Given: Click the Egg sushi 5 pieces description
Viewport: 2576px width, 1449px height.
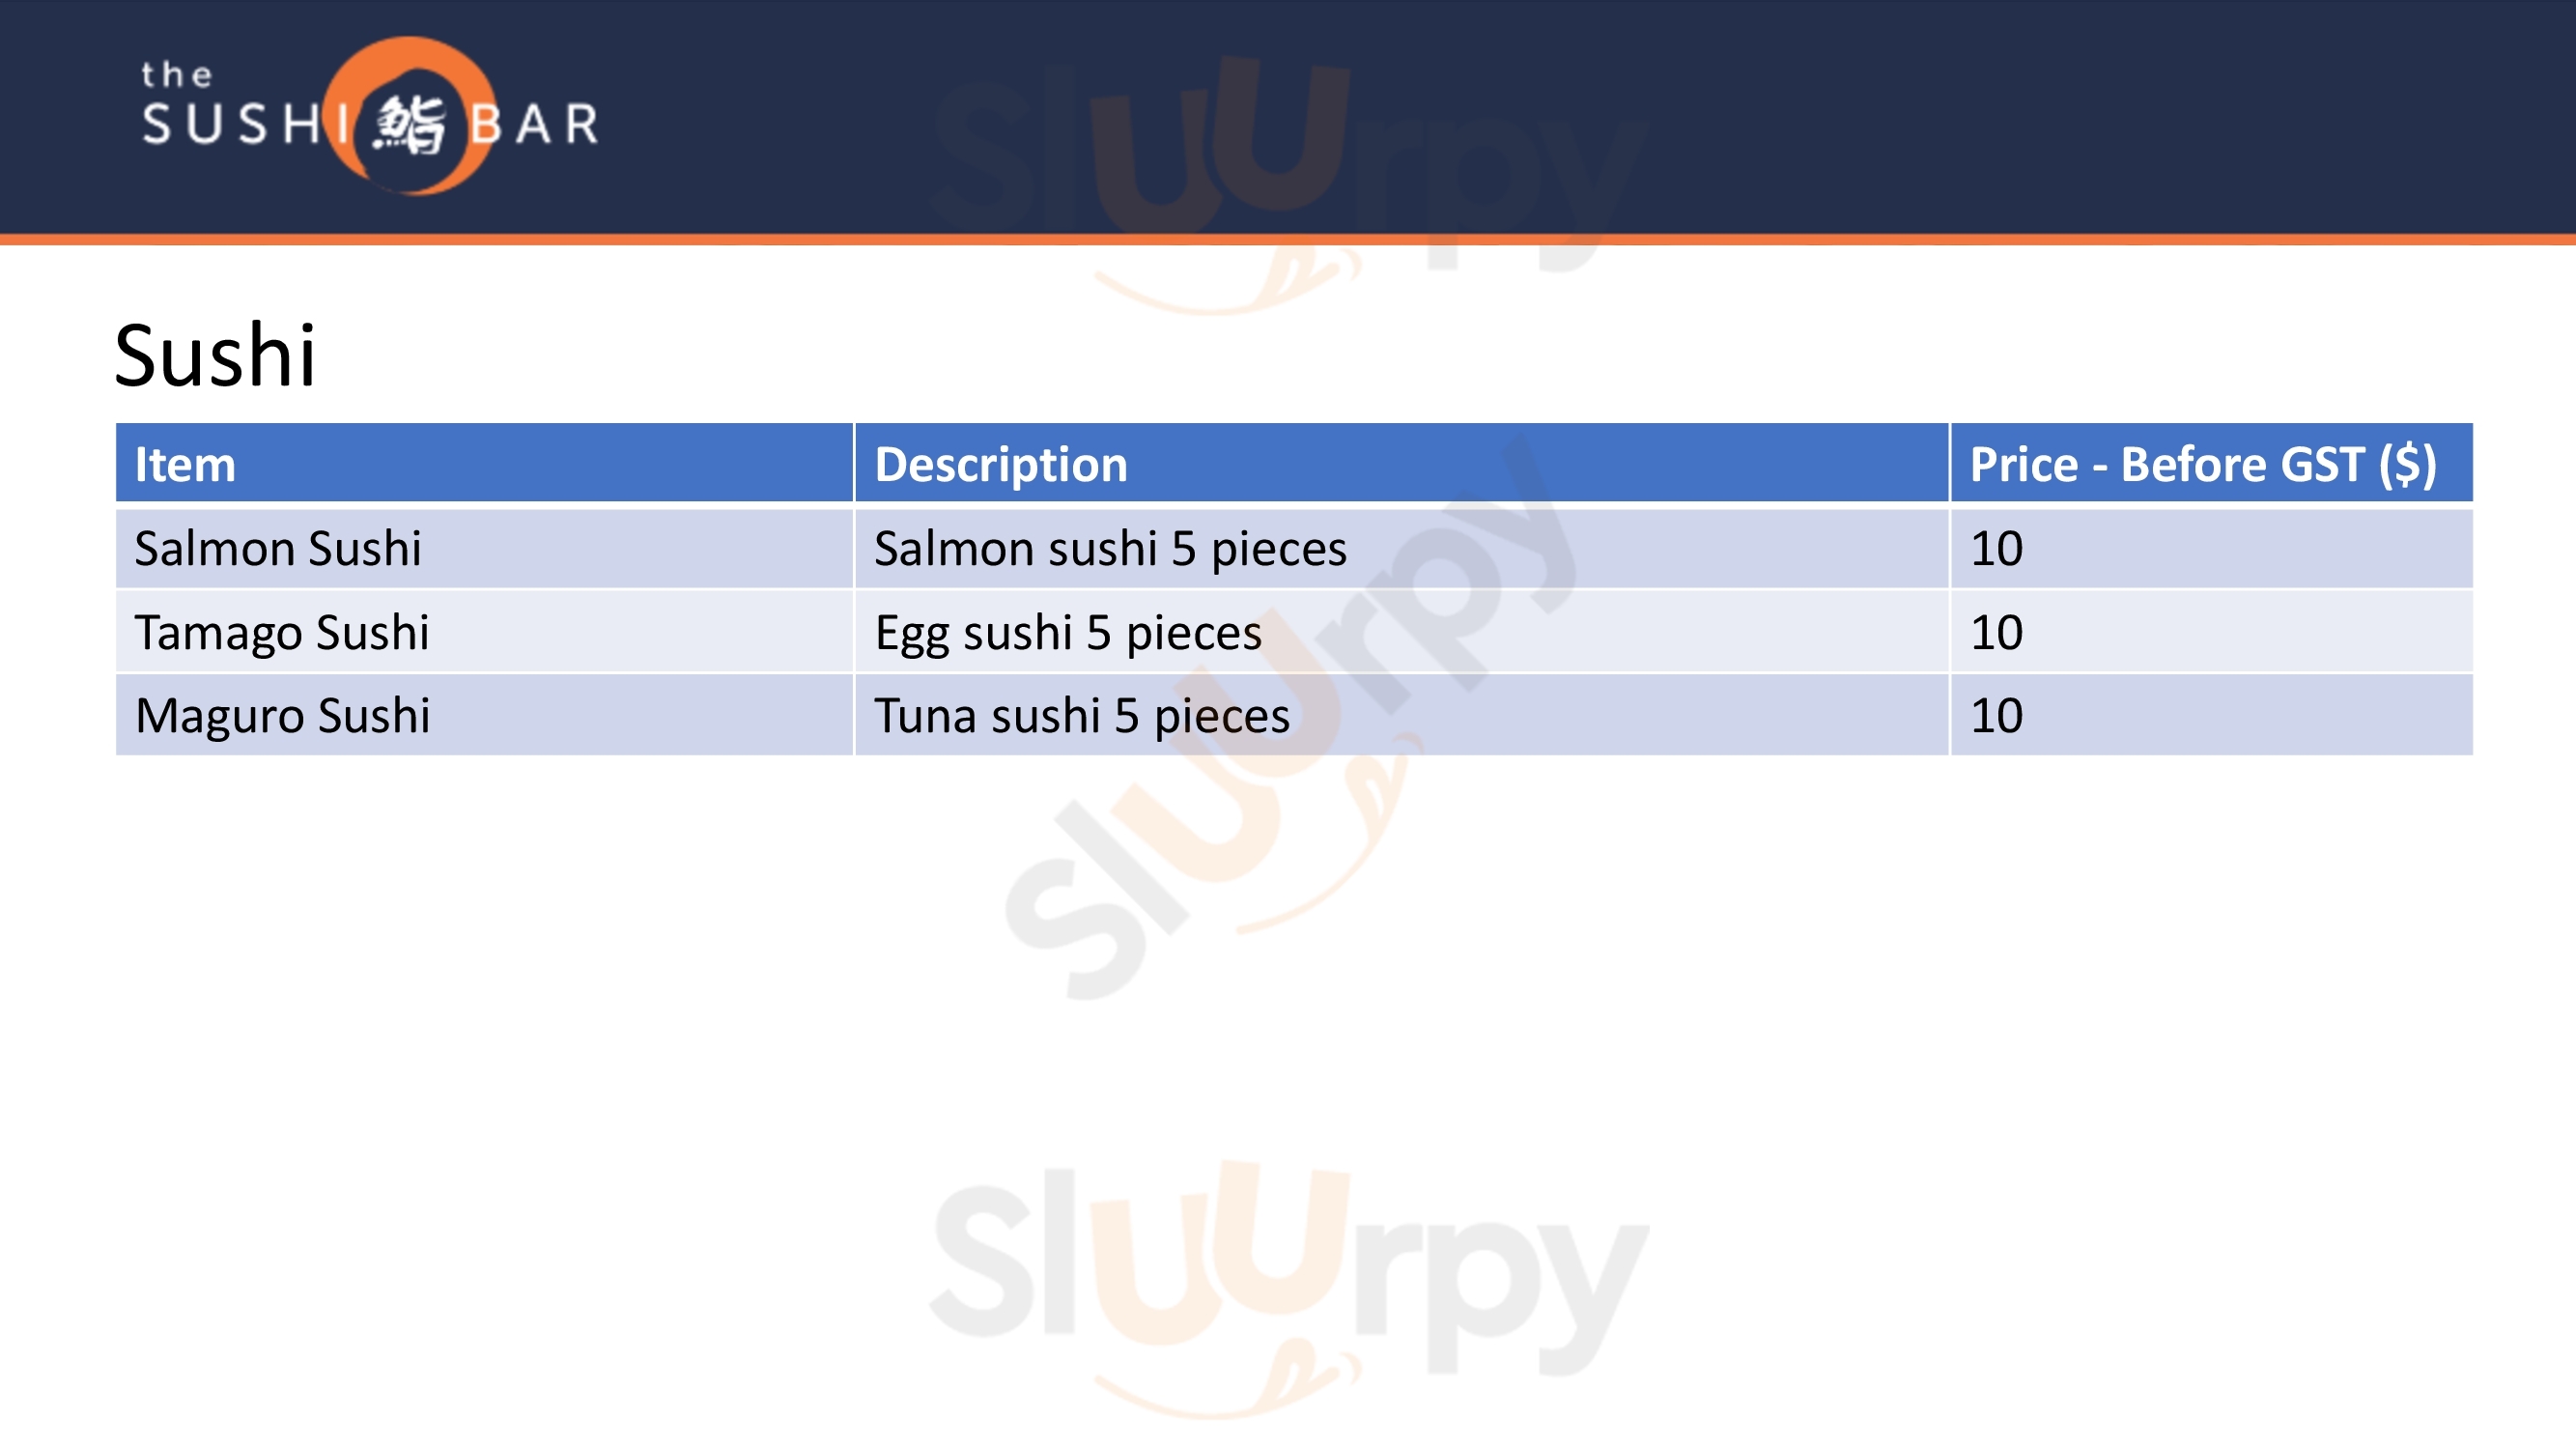Looking at the screenshot, I should [x=1068, y=632].
